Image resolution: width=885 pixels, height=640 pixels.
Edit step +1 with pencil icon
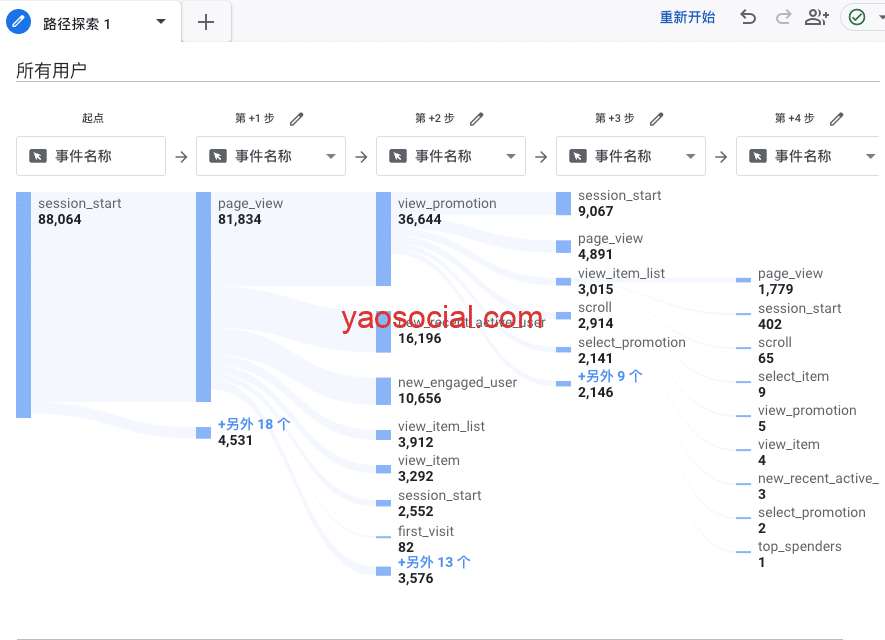coord(297,119)
